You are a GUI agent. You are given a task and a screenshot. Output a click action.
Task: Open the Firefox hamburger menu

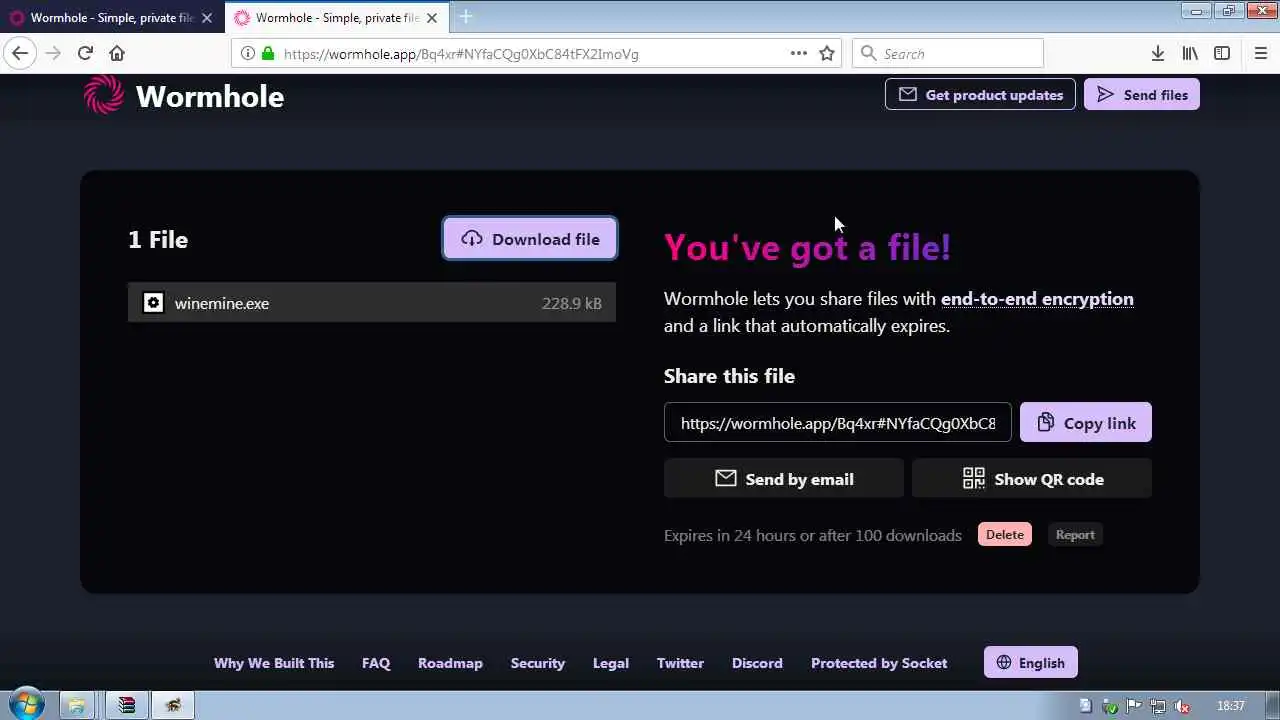[x=1261, y=54]
